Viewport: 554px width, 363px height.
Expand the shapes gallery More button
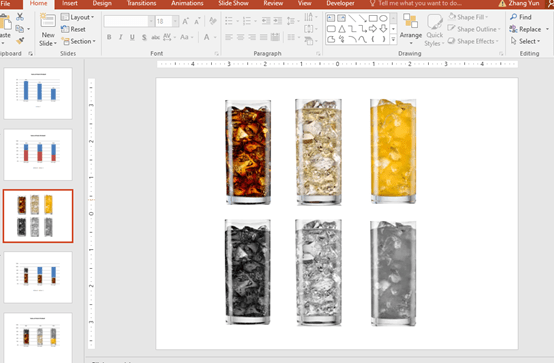(x=393, y=40)
